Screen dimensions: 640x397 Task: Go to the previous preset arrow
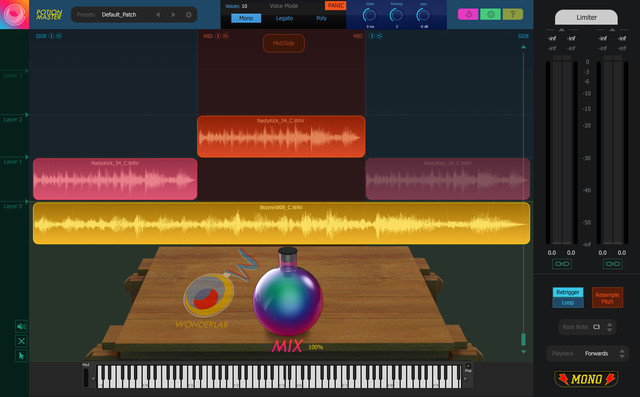click(x=158, y=15)
